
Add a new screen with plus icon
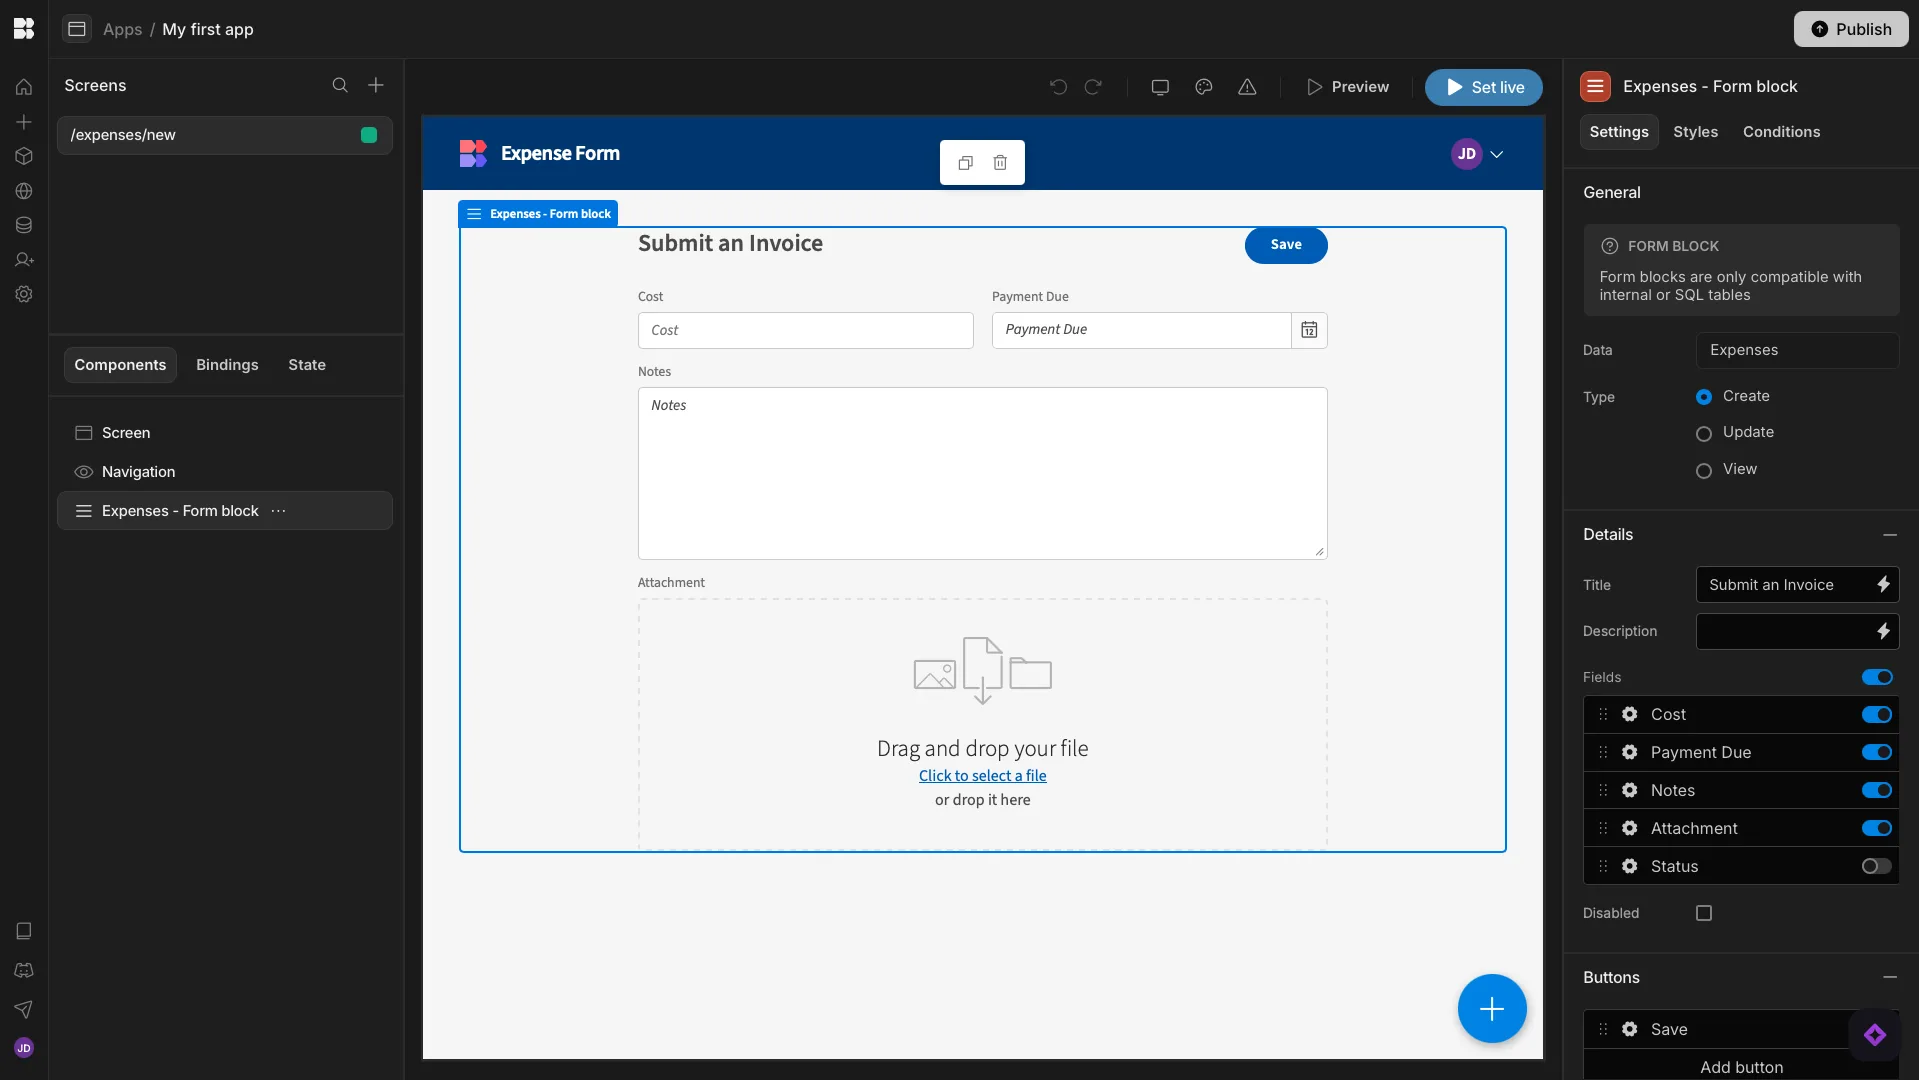click(x=376, y=85)
